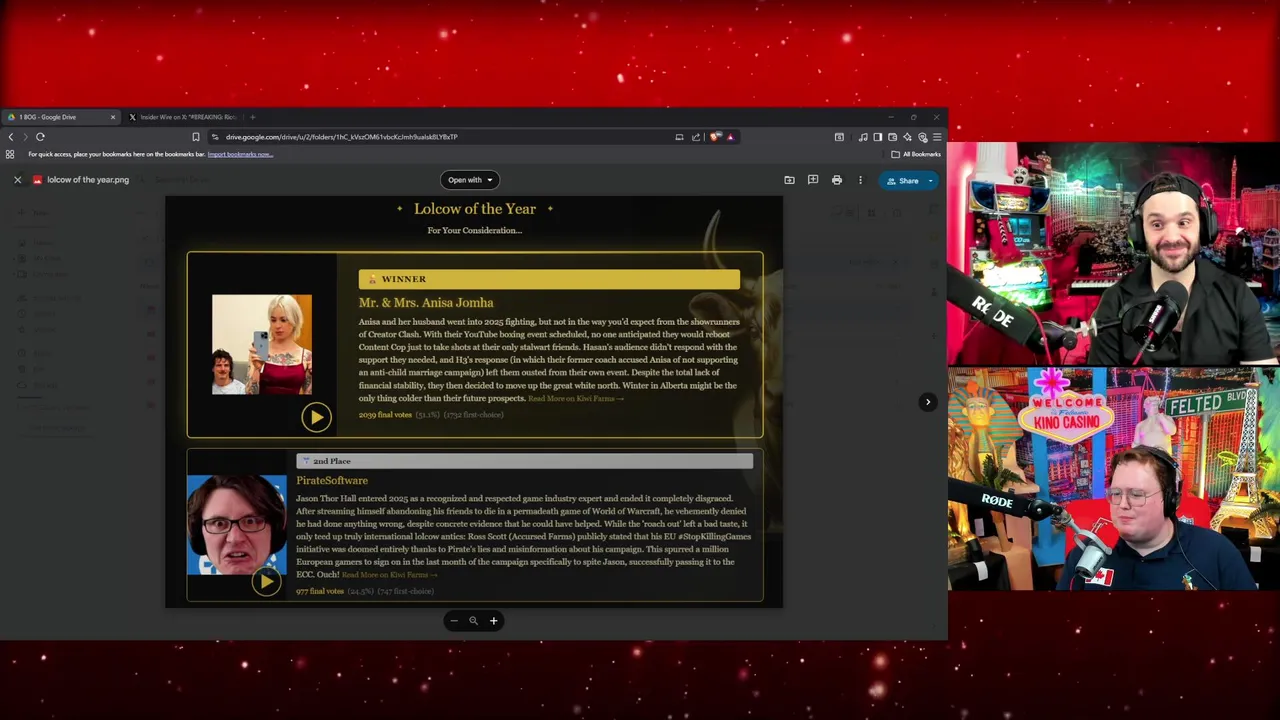Image resolution: width=1280 pixels, height=720 pixels.
Task: Click the Add comment icon
Action: pyautogui.click(x=813, y=180)
